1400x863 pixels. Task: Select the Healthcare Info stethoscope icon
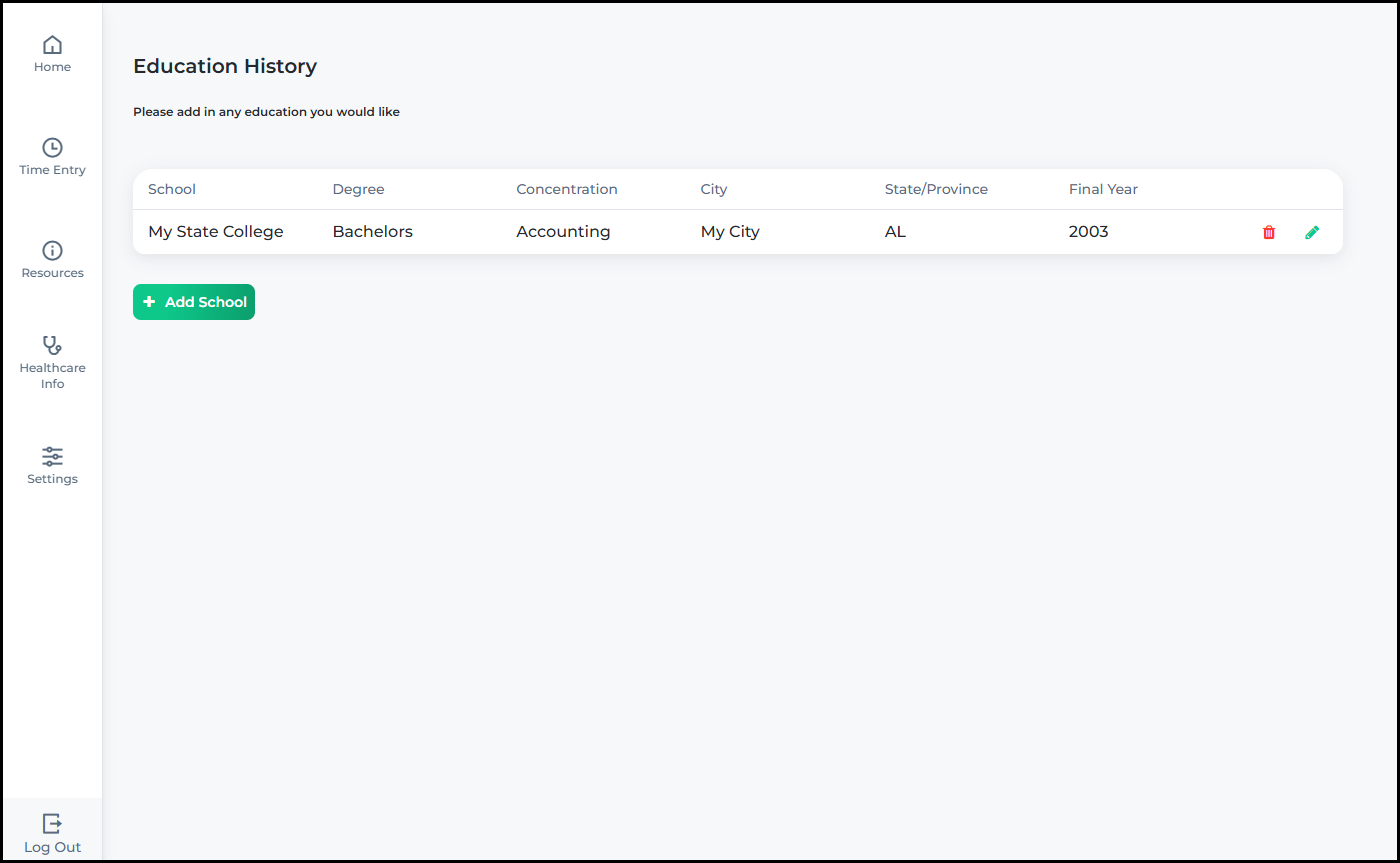(52, 345)
